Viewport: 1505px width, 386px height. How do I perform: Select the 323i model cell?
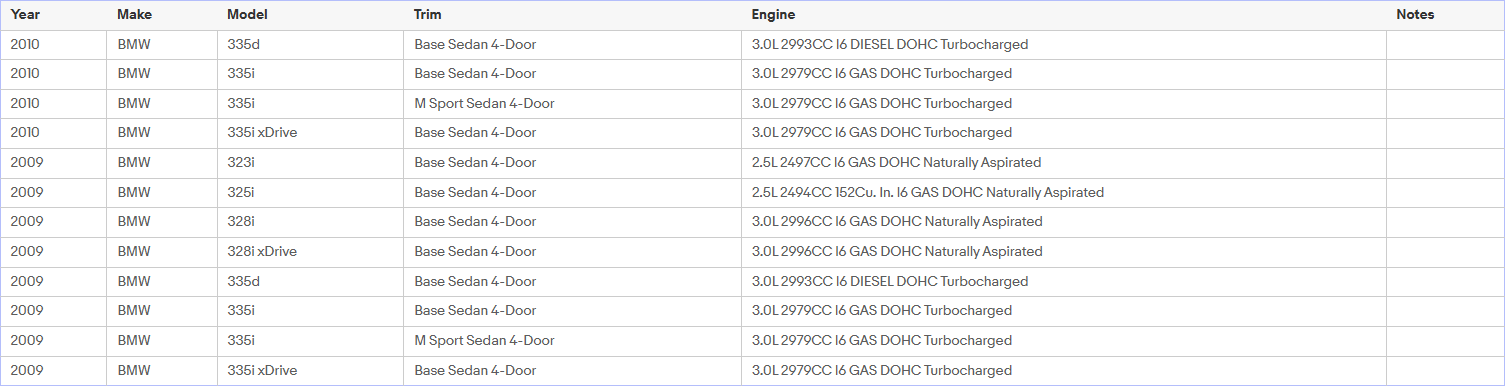click(x=310, y=162)
